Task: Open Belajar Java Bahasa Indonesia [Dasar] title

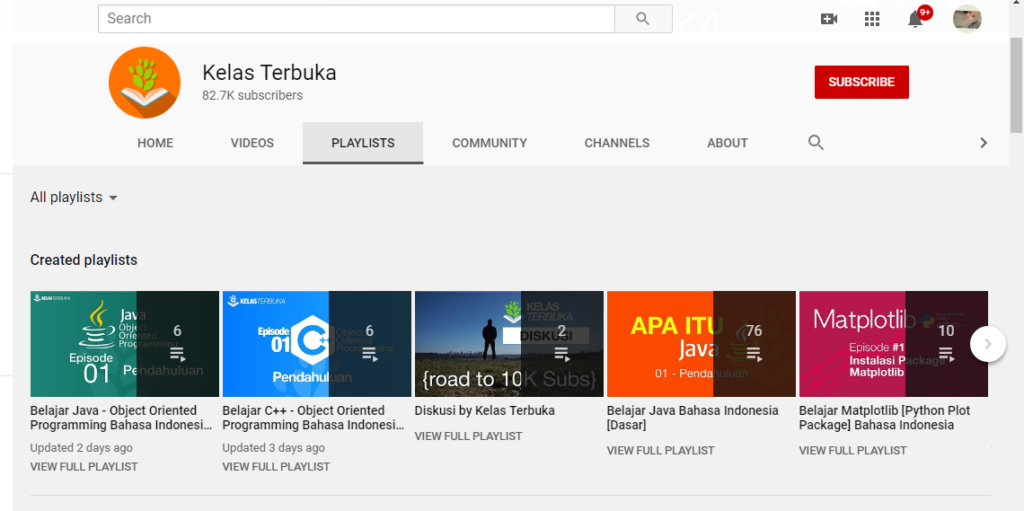Action: 693,418
